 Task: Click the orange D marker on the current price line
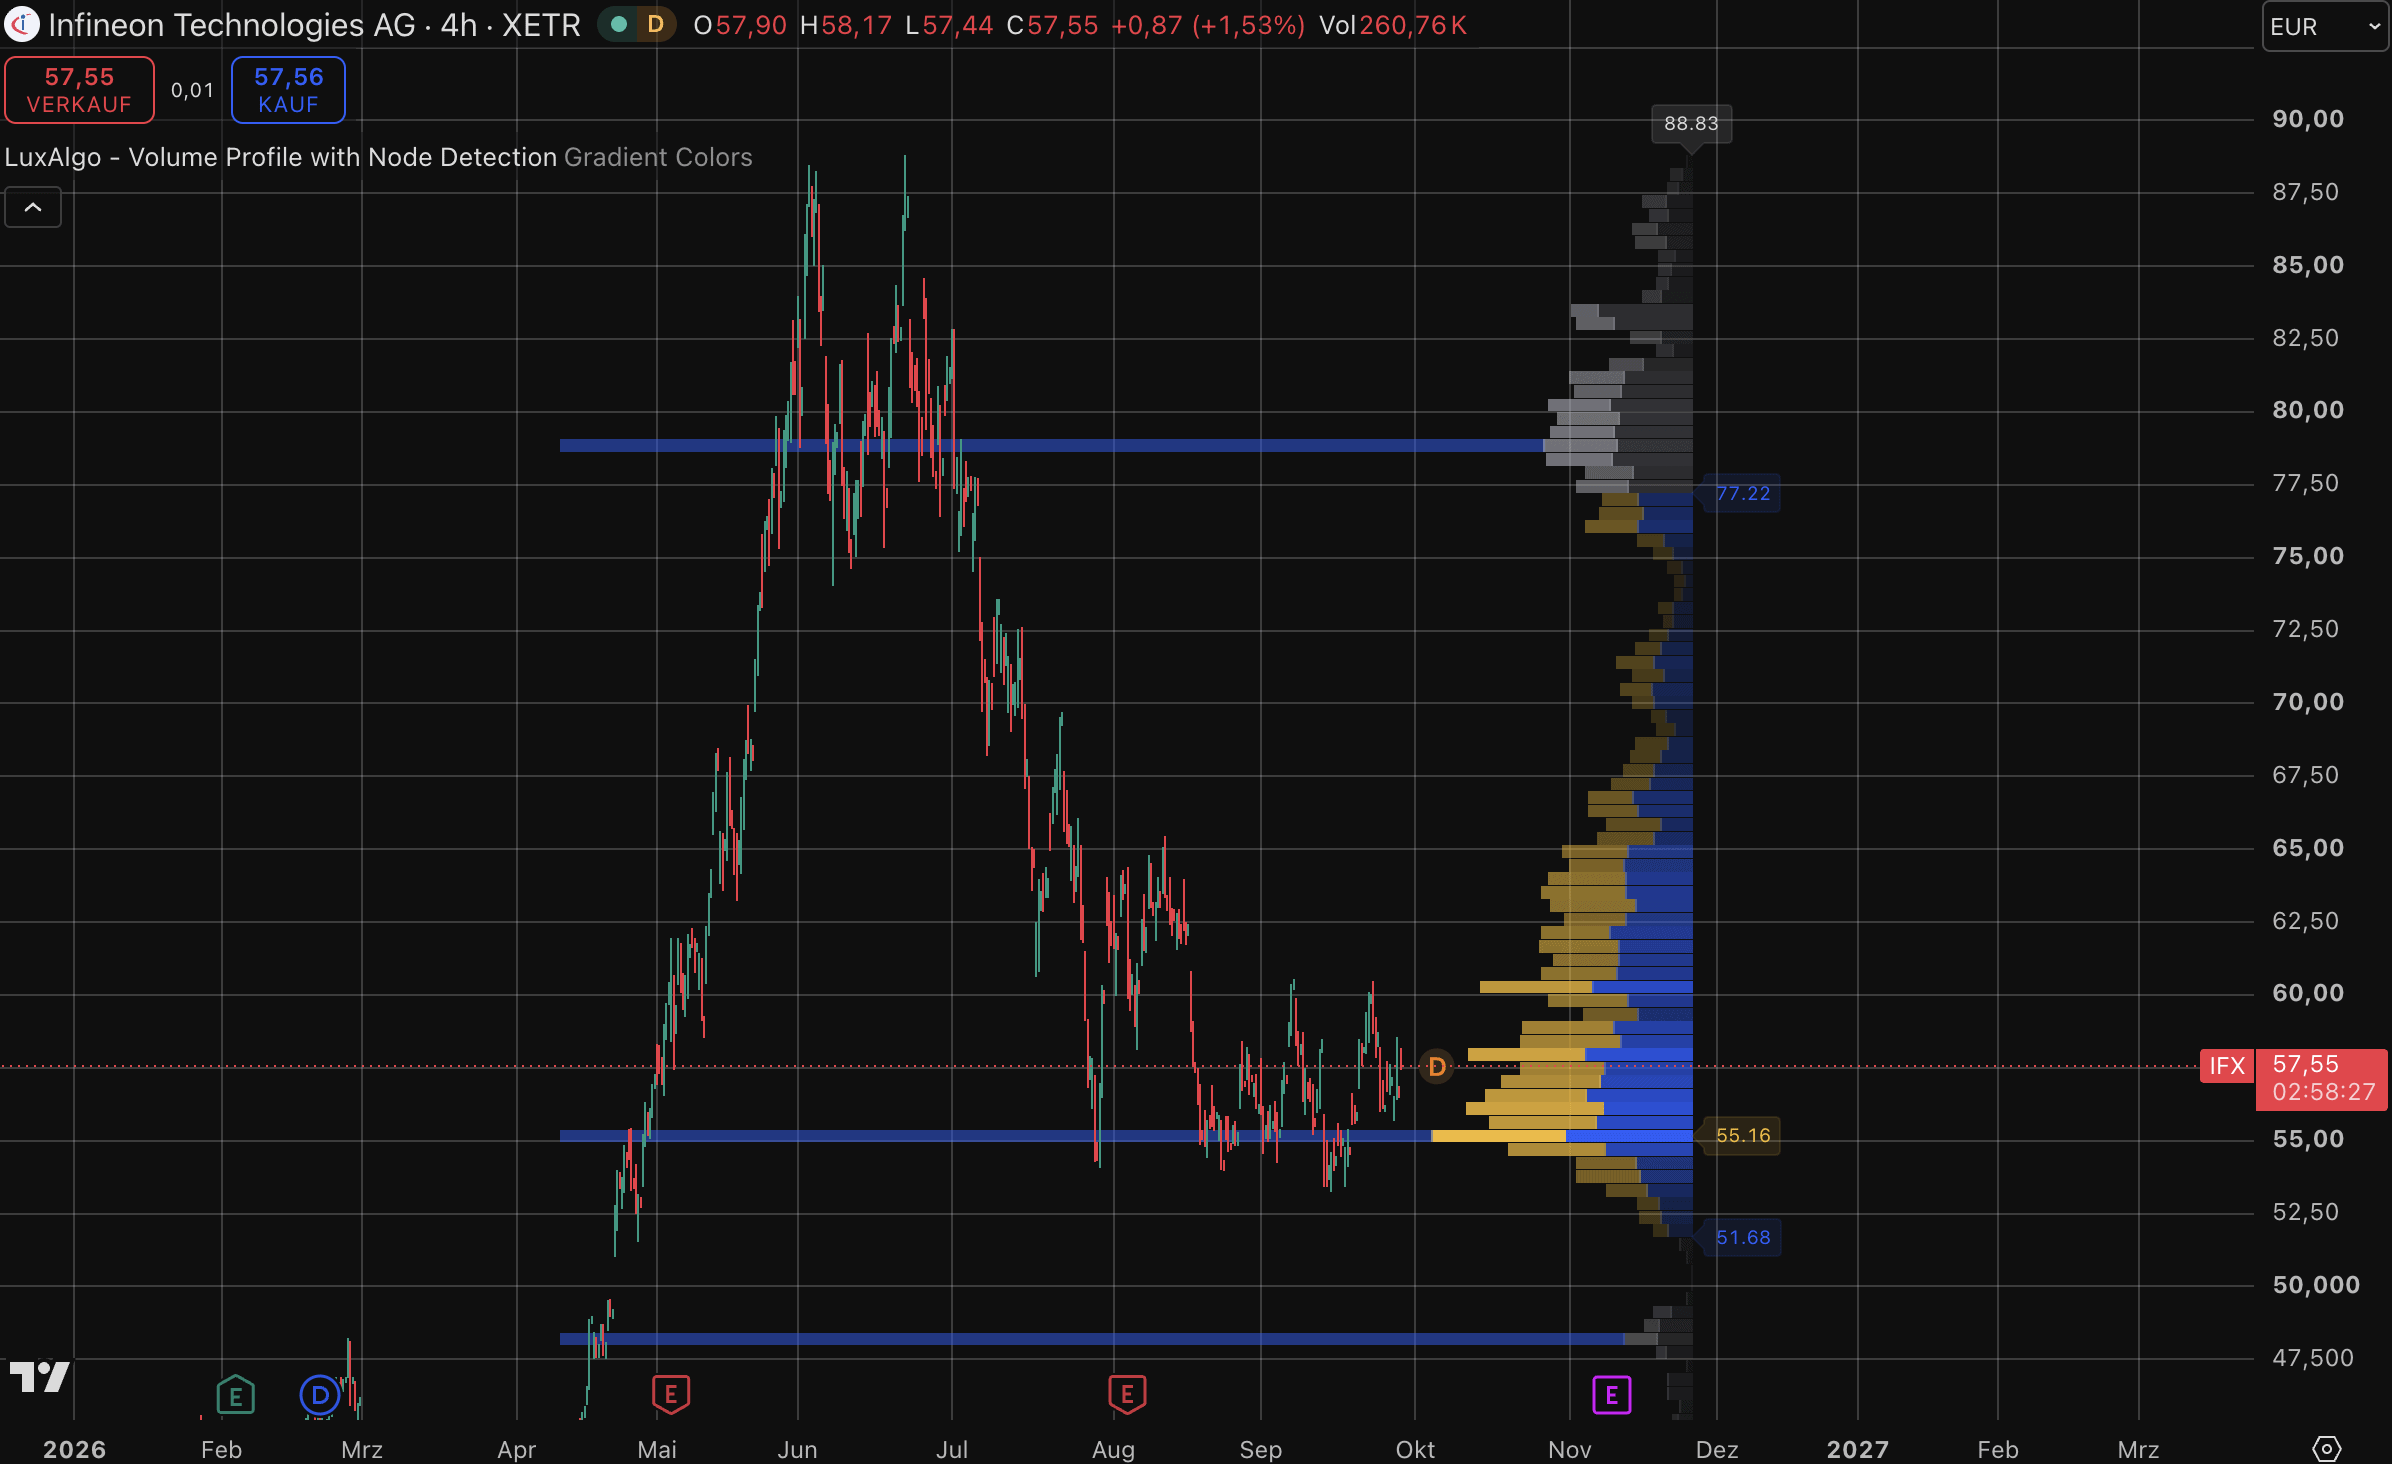[1437, 1067]
